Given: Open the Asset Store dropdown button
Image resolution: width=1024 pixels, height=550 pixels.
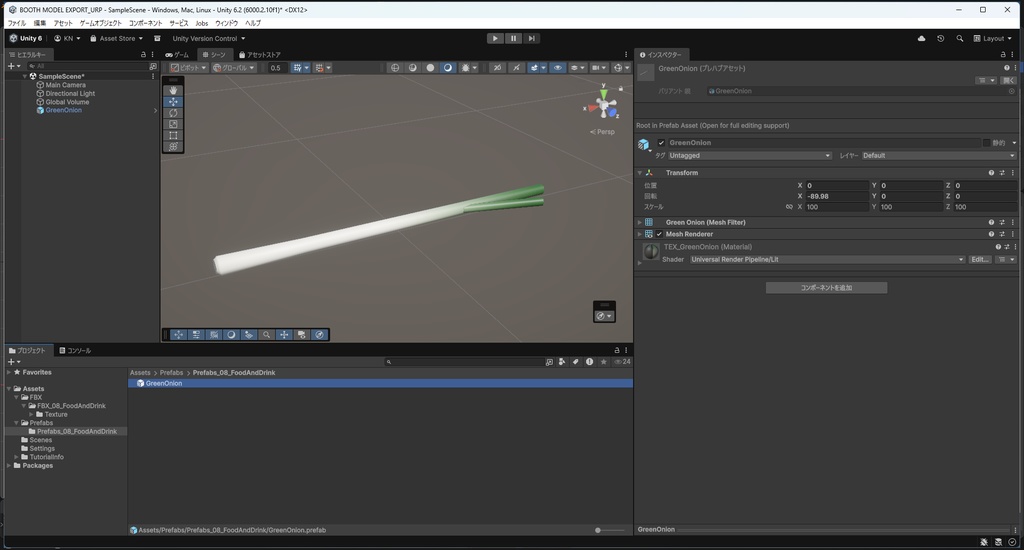Looking at the screenshot, I should 116,39.
